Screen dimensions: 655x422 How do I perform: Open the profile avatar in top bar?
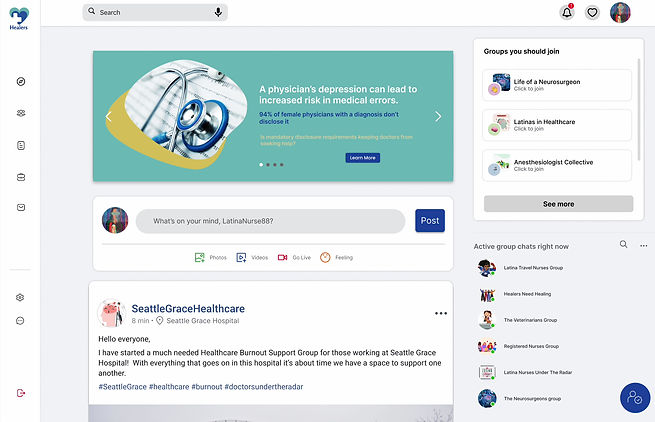coord(620,13)
